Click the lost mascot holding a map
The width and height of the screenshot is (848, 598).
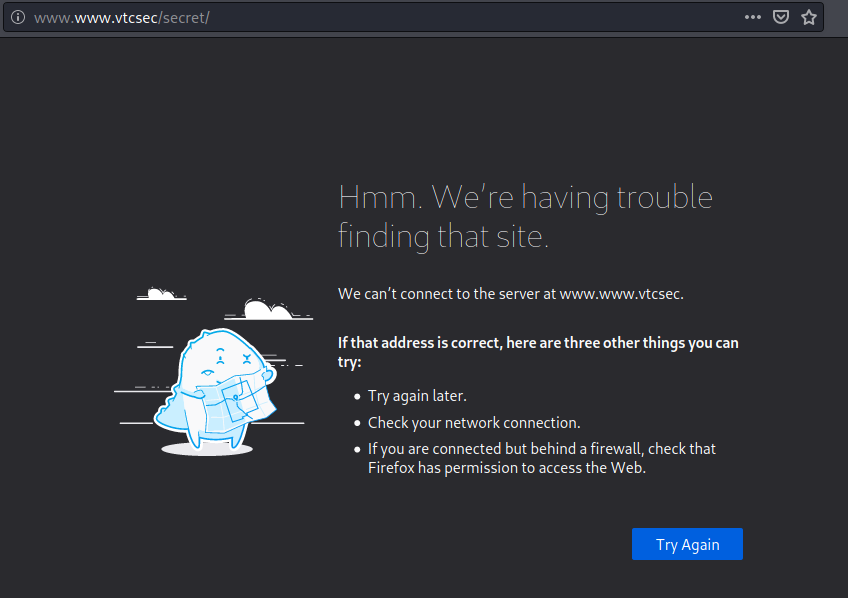point(215,390)
